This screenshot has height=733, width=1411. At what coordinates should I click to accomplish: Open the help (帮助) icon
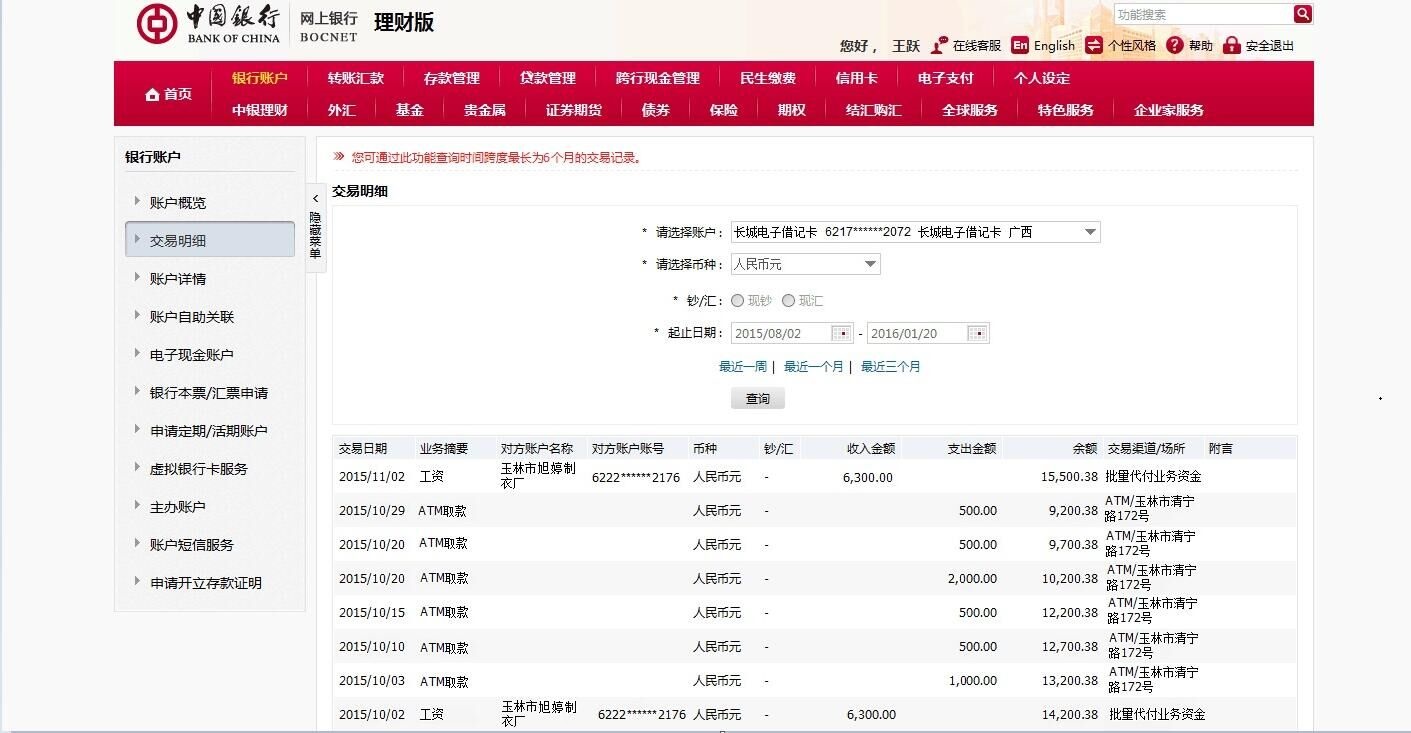(1175, 45)
